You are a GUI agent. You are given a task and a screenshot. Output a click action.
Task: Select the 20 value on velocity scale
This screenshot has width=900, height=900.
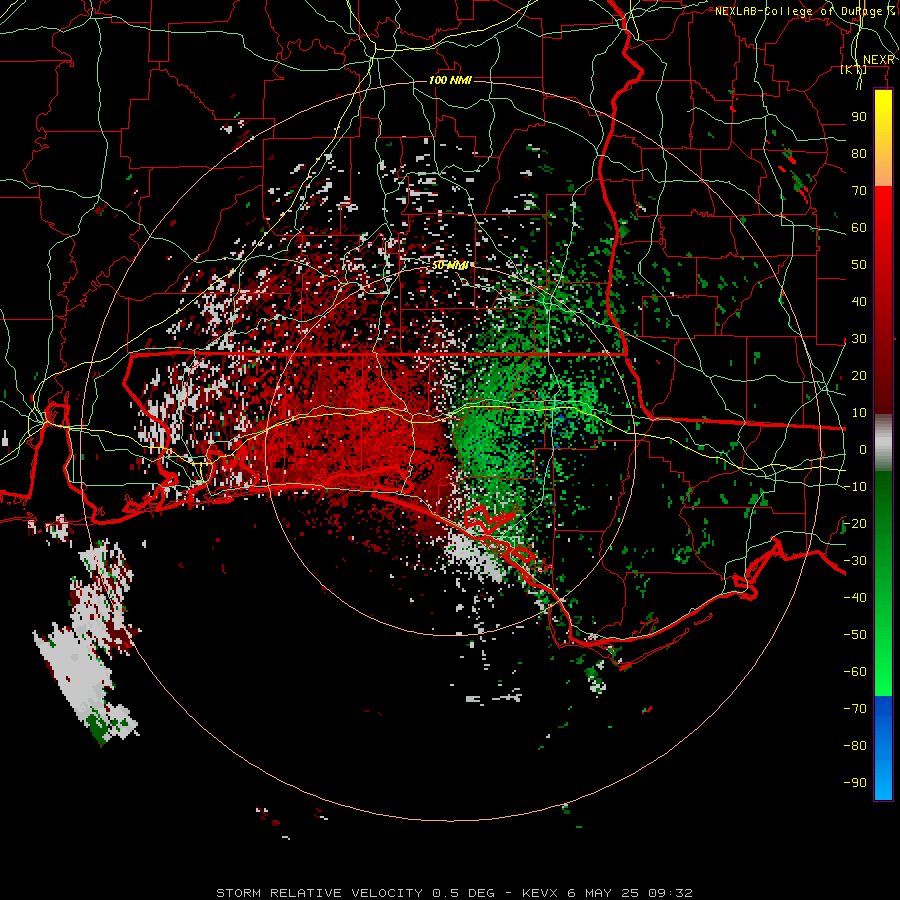coord(859,375)
